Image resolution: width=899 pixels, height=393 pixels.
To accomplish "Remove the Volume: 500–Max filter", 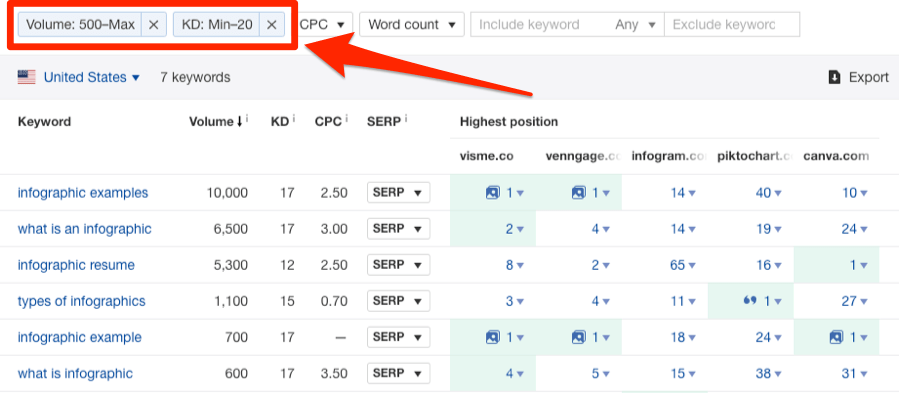I will point(154,25).
